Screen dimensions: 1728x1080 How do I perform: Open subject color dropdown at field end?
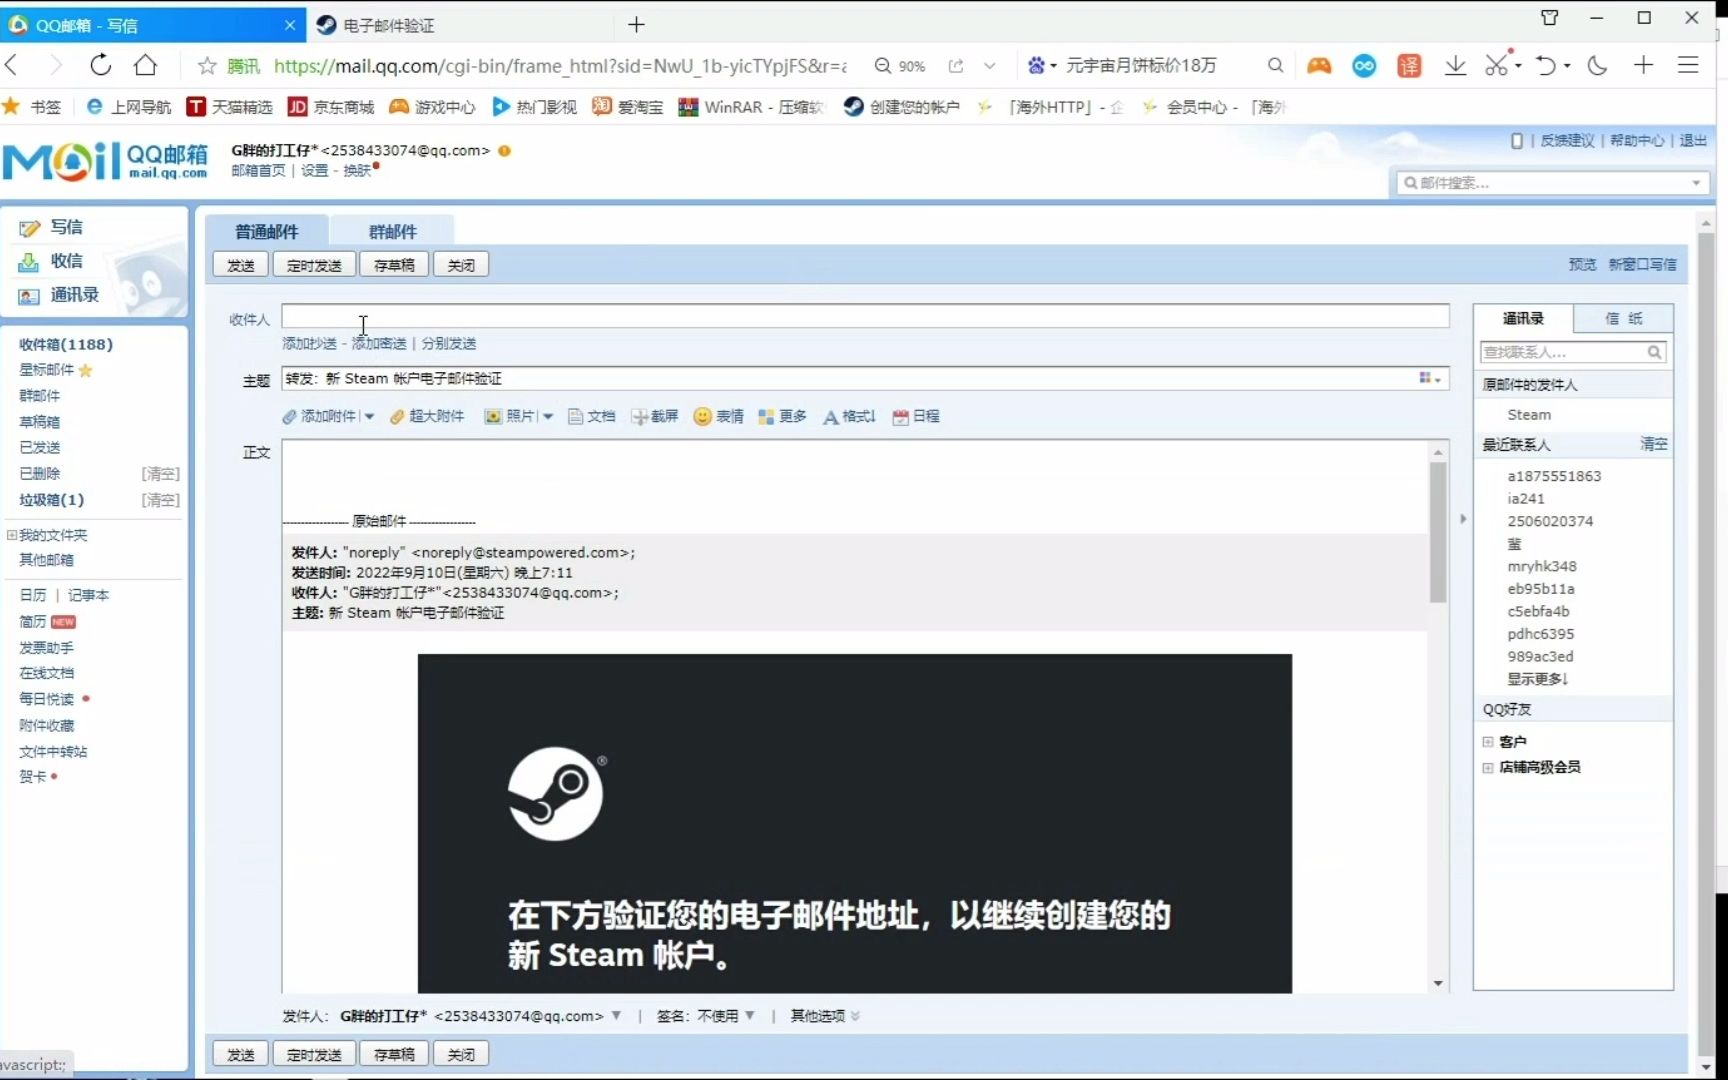point(1430,378)
